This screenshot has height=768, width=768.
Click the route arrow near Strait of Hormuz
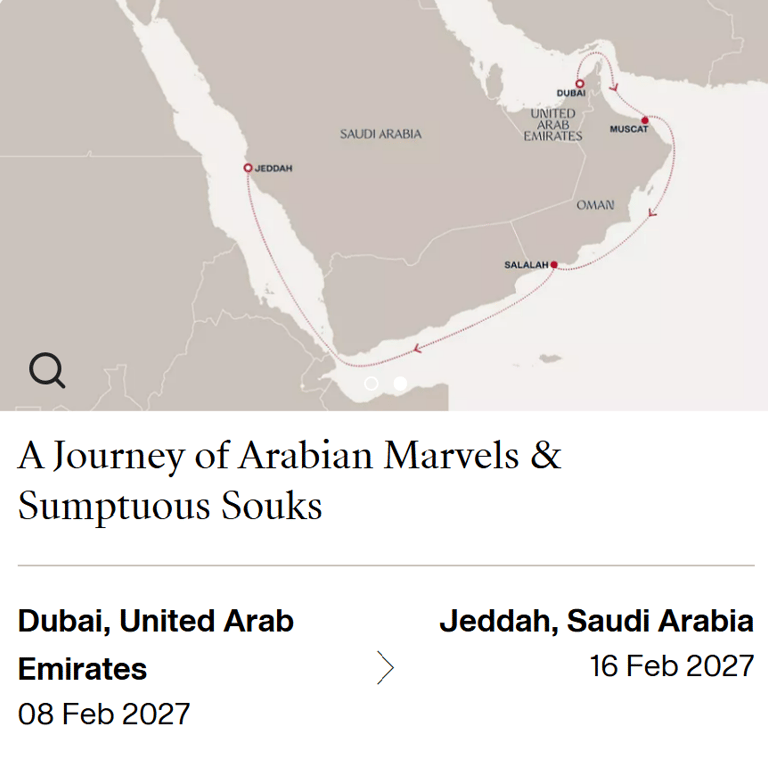click(x=614, y=88)
